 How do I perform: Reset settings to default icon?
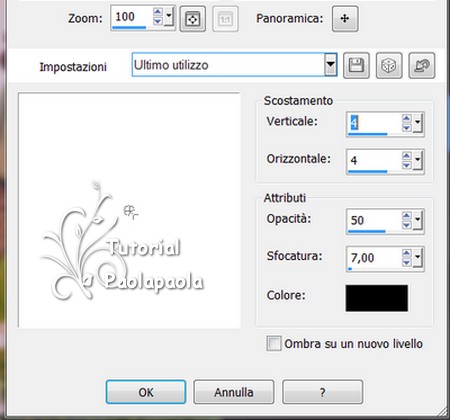[422, 65]
